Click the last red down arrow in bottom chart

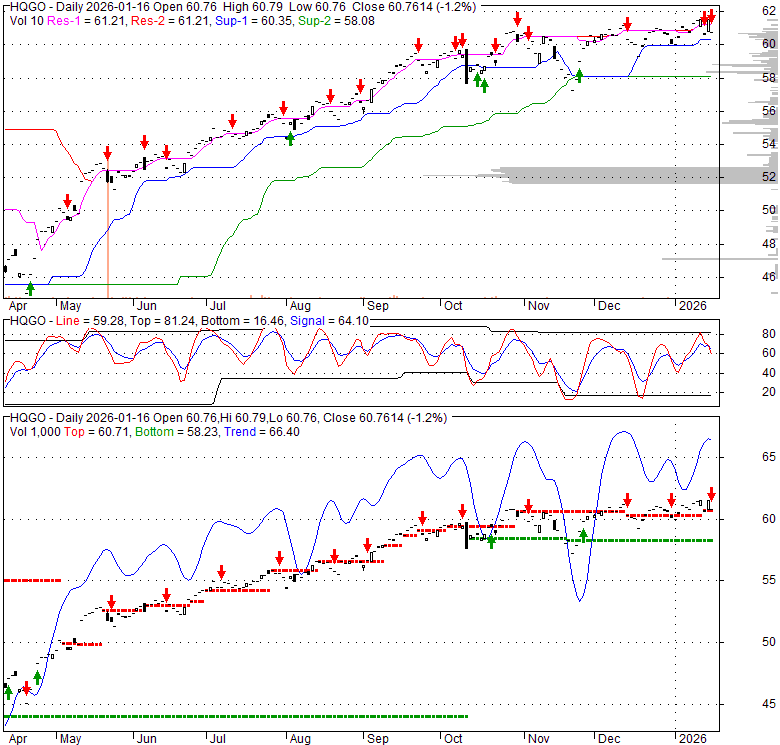tap(711, 494)
